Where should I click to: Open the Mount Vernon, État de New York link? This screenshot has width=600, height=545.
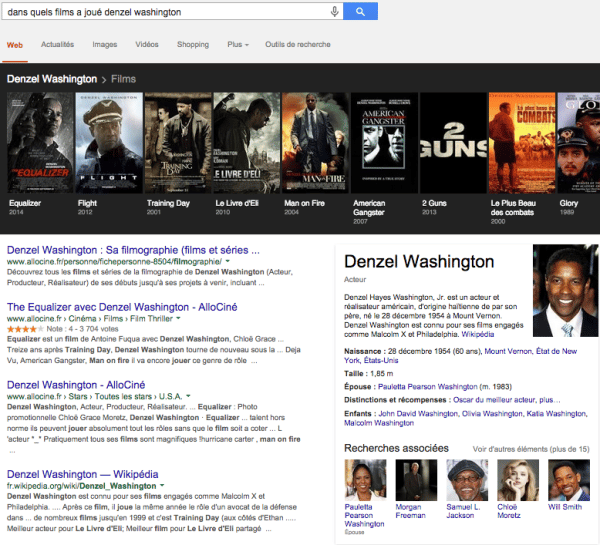click(460, 356)
